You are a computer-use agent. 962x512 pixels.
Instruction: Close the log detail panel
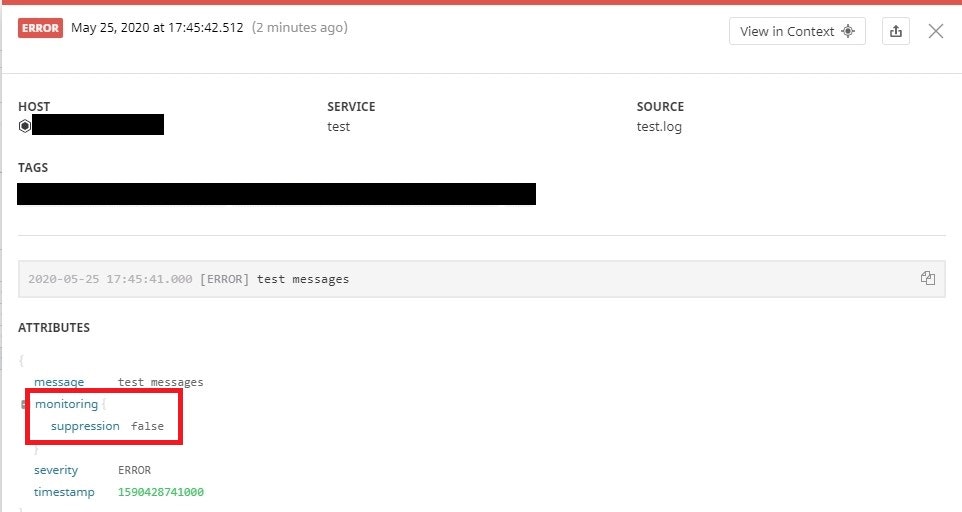pyautogui.click(x=936, y=31)
